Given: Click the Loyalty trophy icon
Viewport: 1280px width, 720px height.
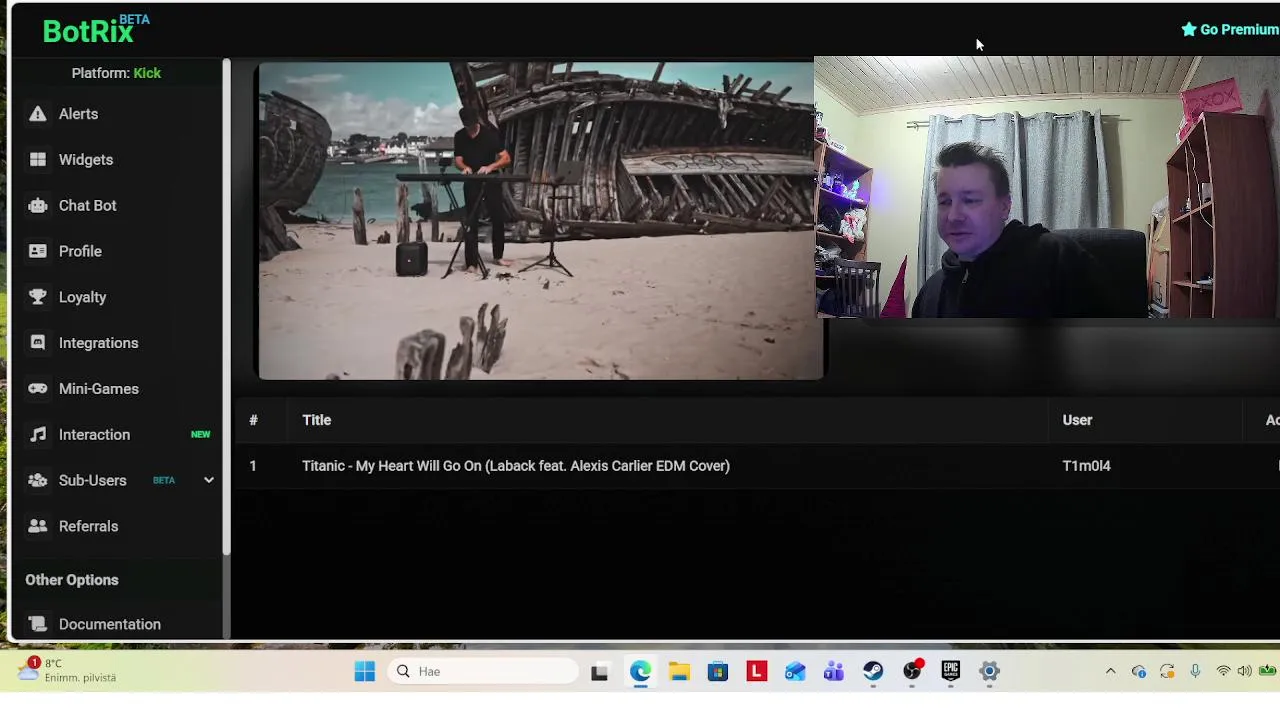Looking at the screenshot, I should click(38, 297).
